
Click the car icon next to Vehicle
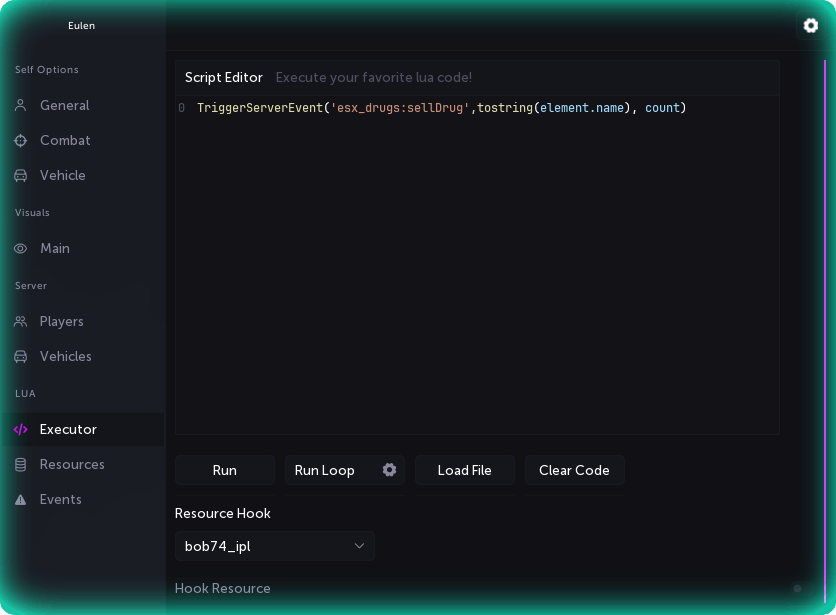point(21,176)
